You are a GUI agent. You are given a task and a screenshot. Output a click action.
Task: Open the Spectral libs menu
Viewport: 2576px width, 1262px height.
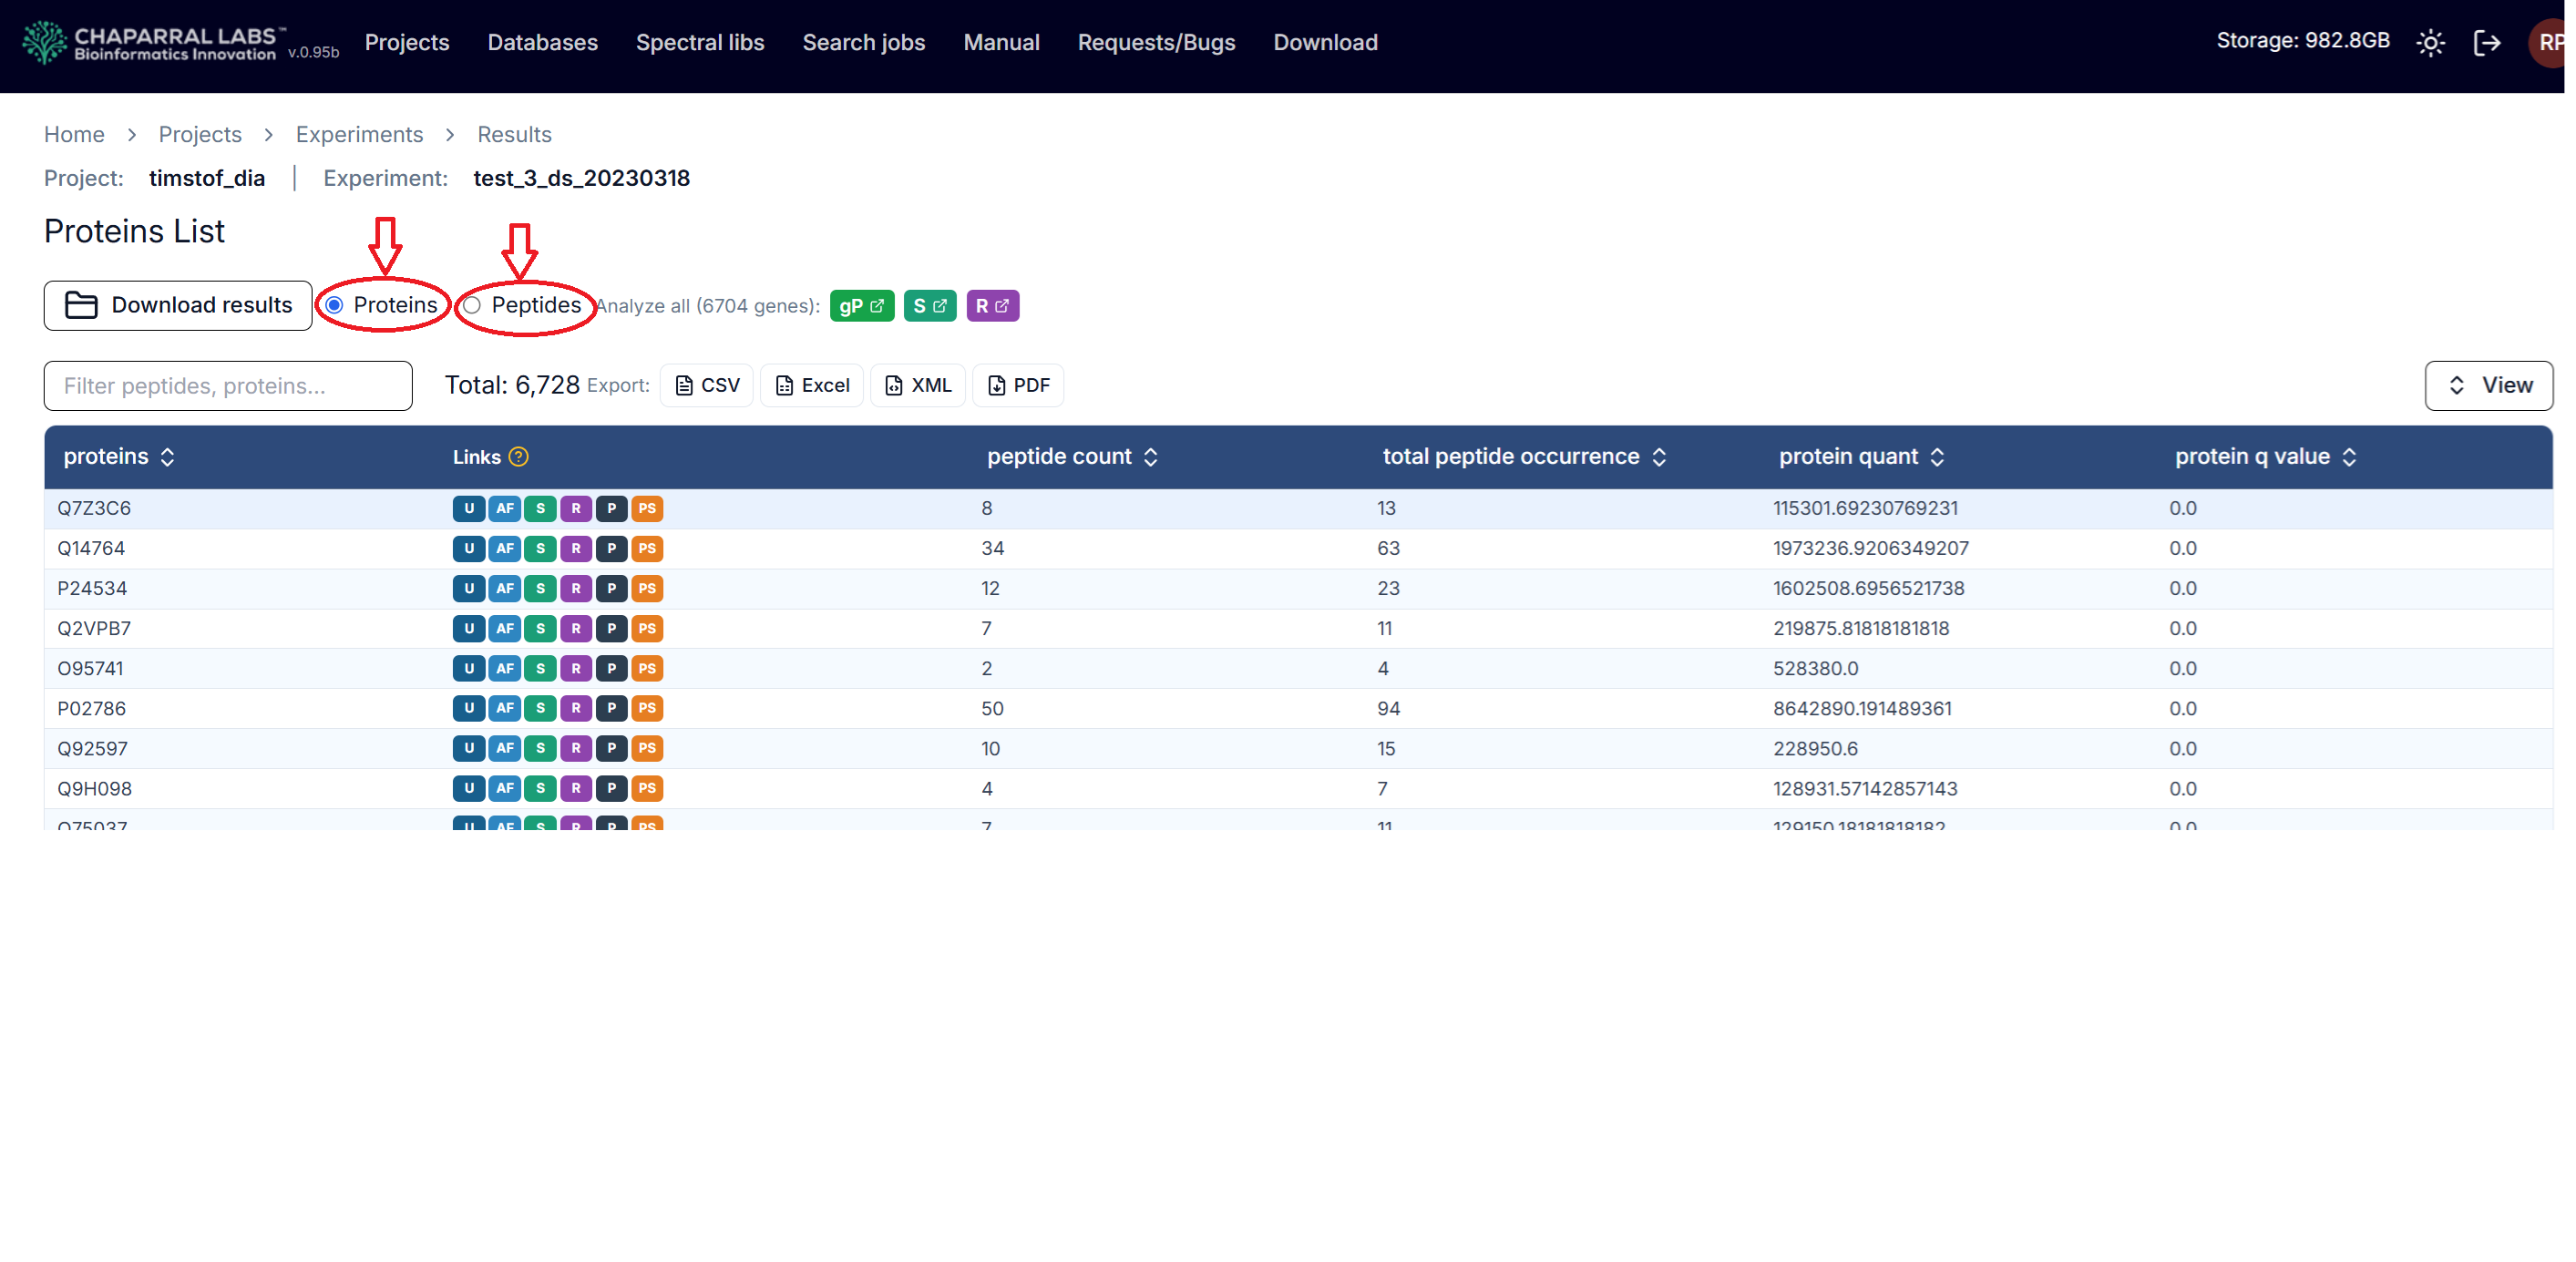click(699, 43)
